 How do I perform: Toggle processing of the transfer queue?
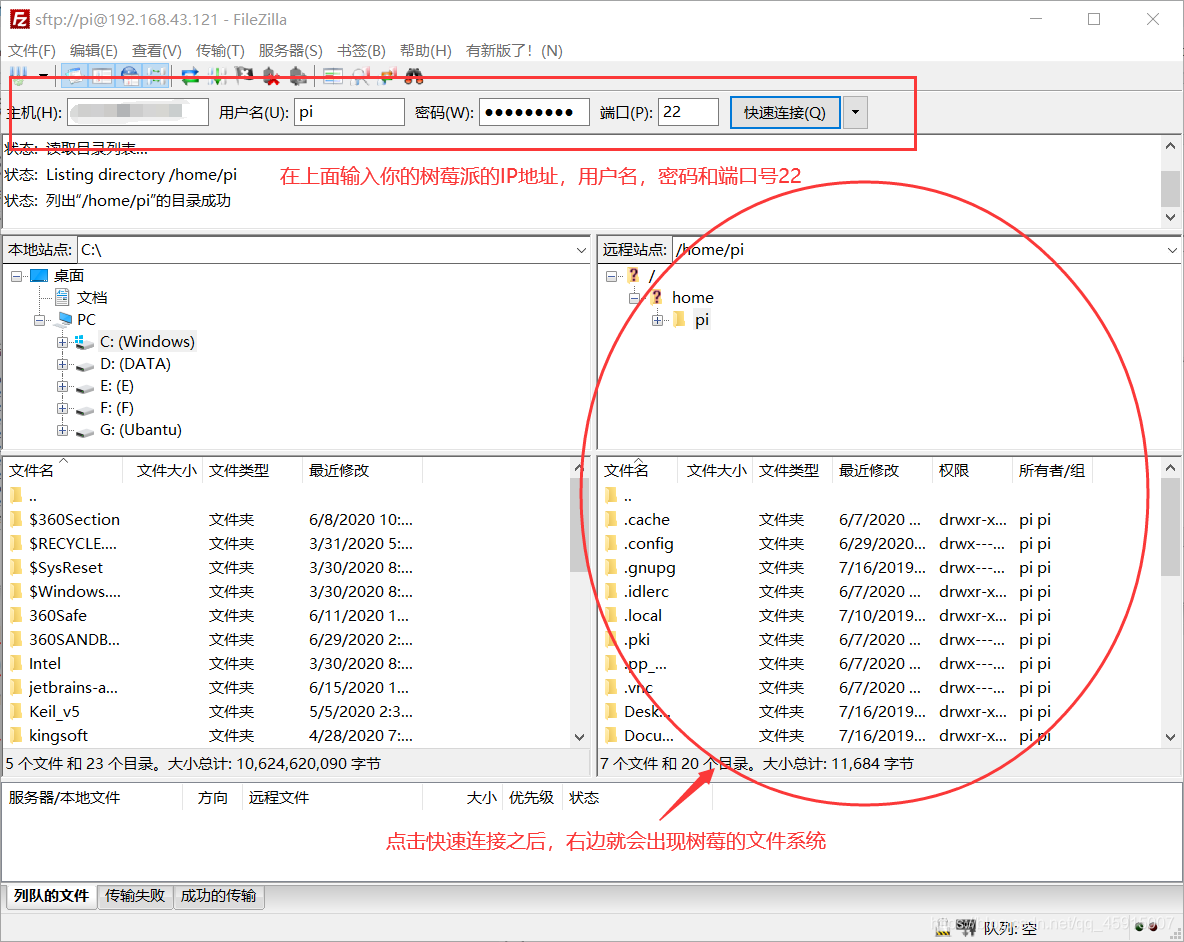pos(217,75)
